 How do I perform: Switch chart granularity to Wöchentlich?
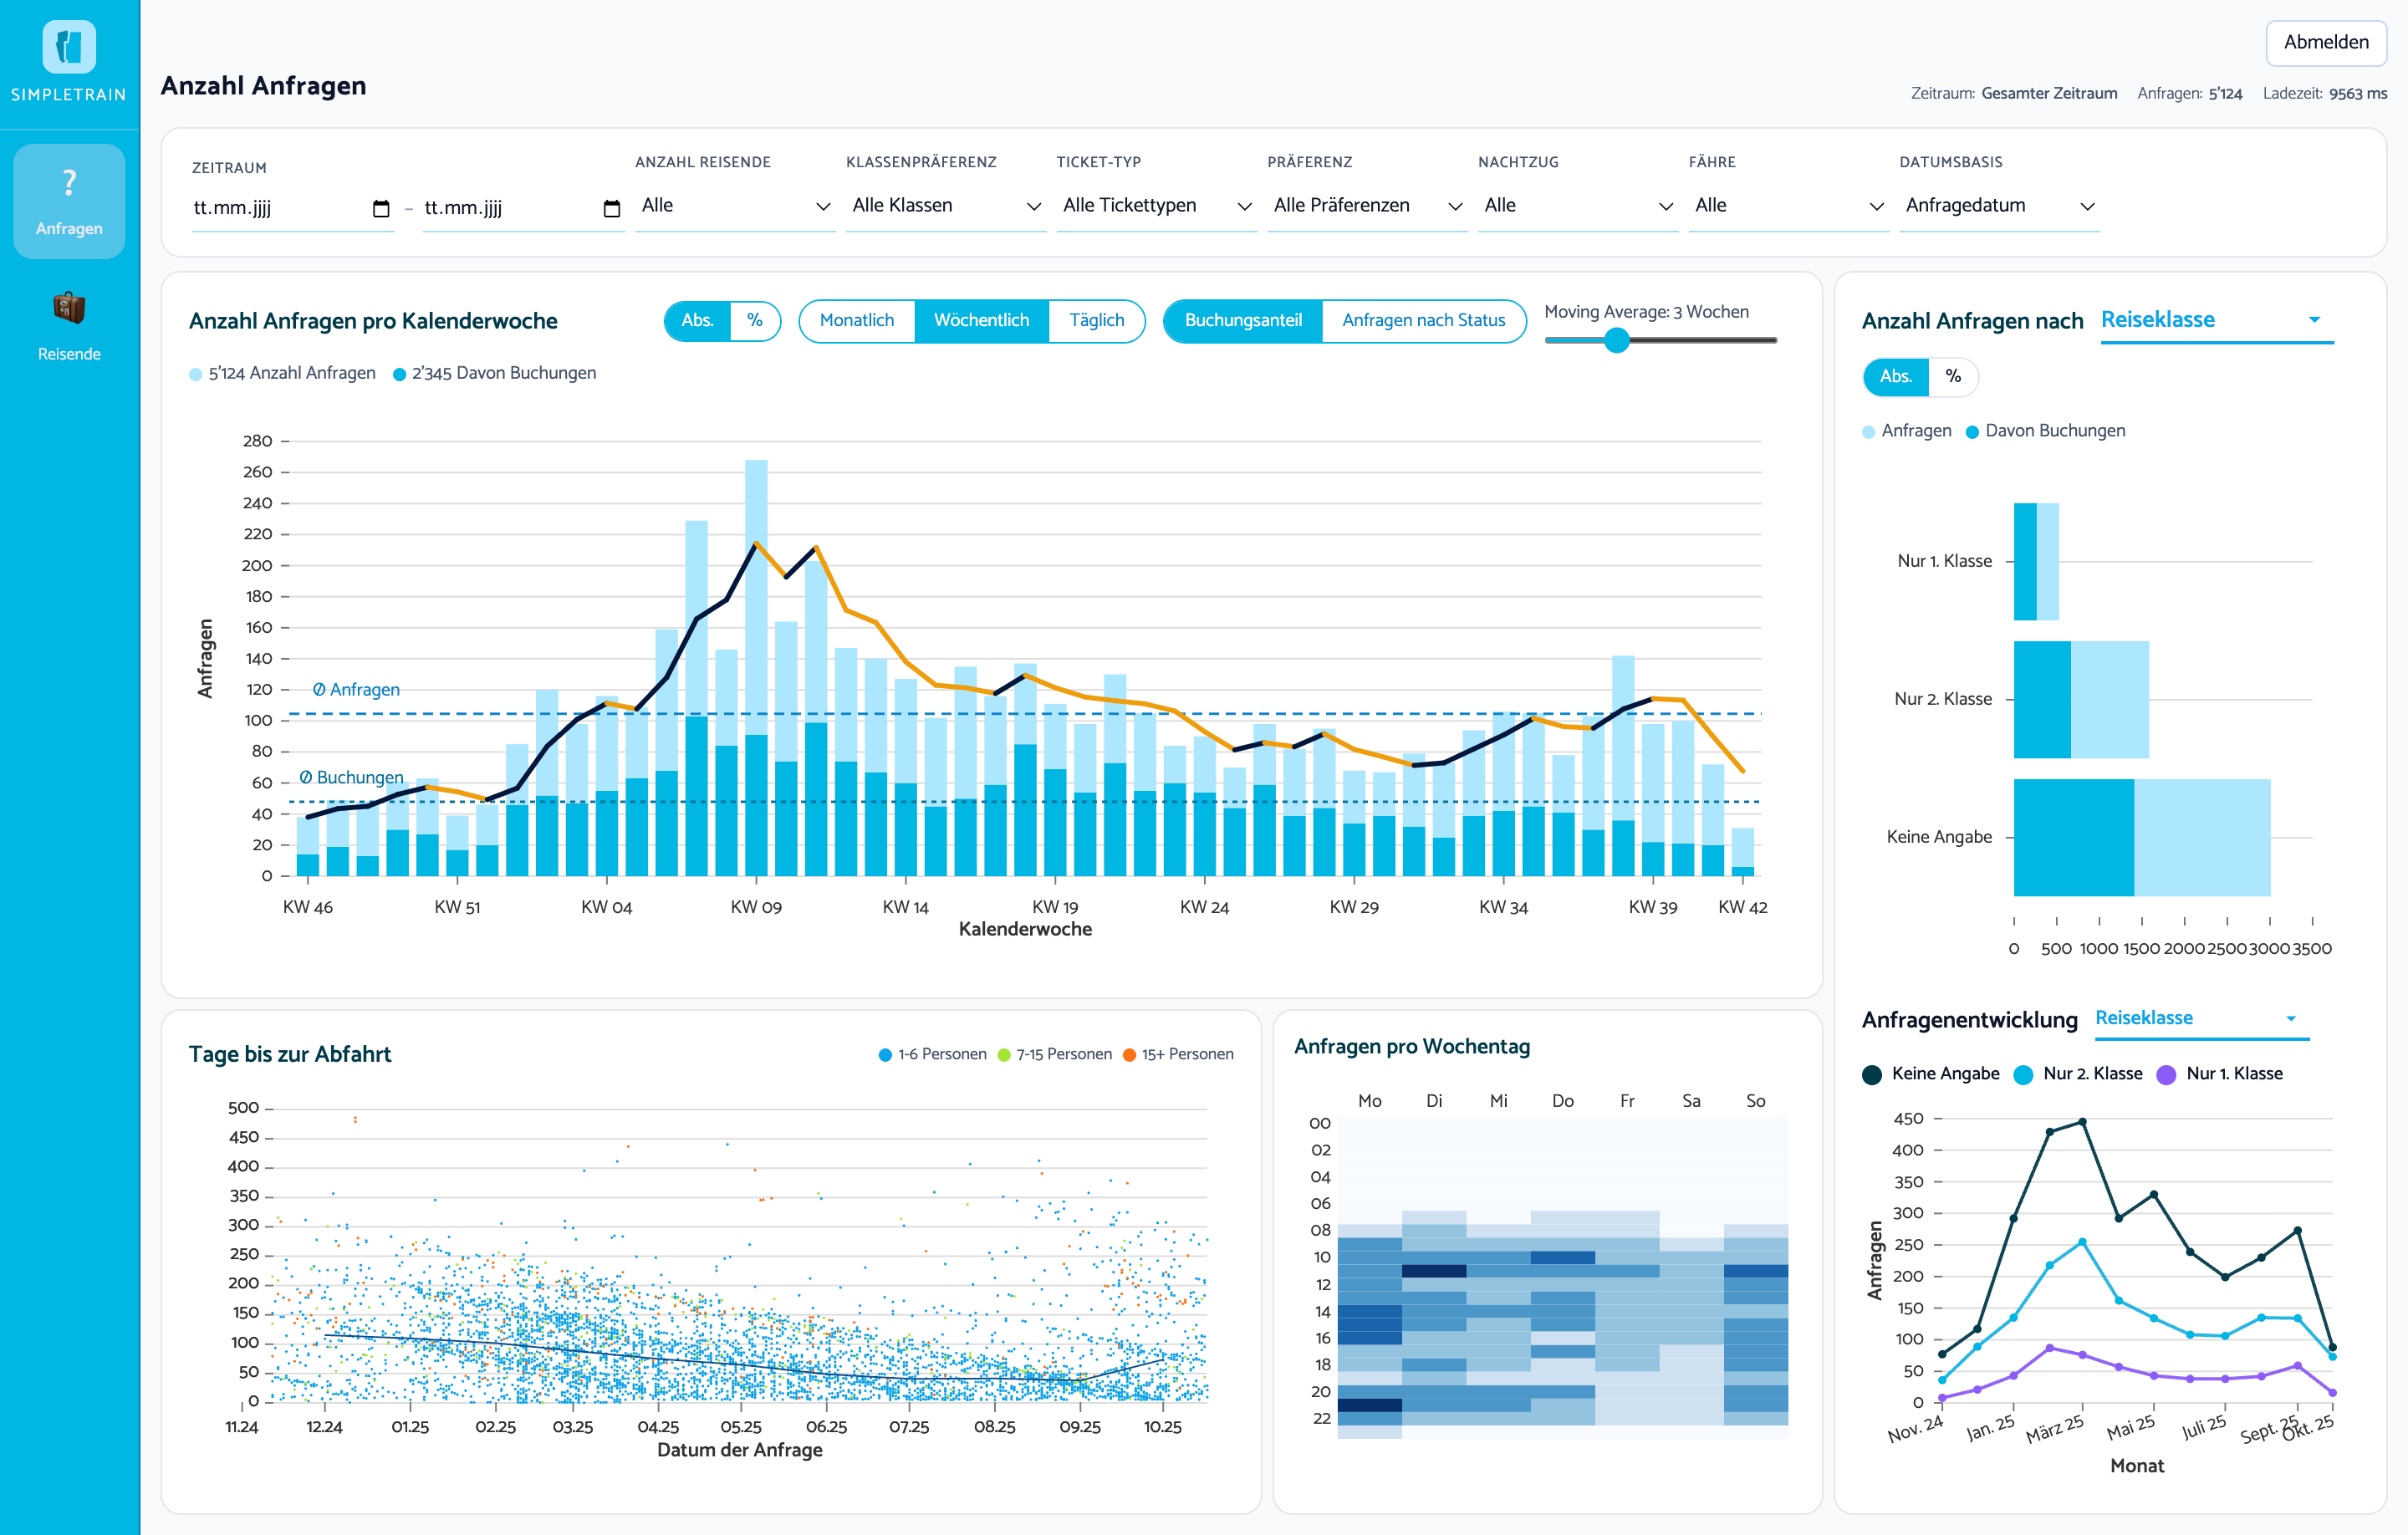click(x=981, y=321)
